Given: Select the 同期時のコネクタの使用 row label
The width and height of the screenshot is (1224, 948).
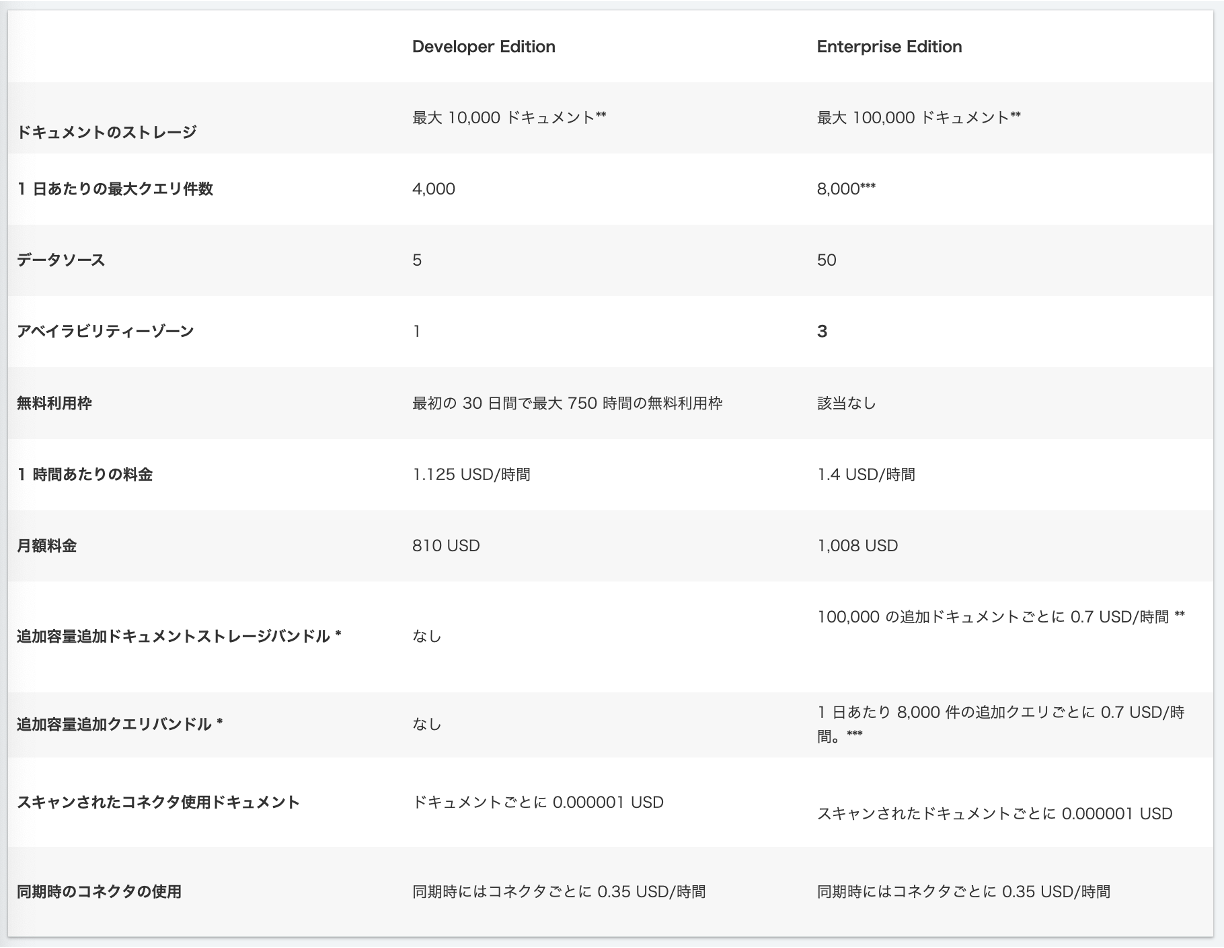Looking at the screenshot, I should 99,891.
